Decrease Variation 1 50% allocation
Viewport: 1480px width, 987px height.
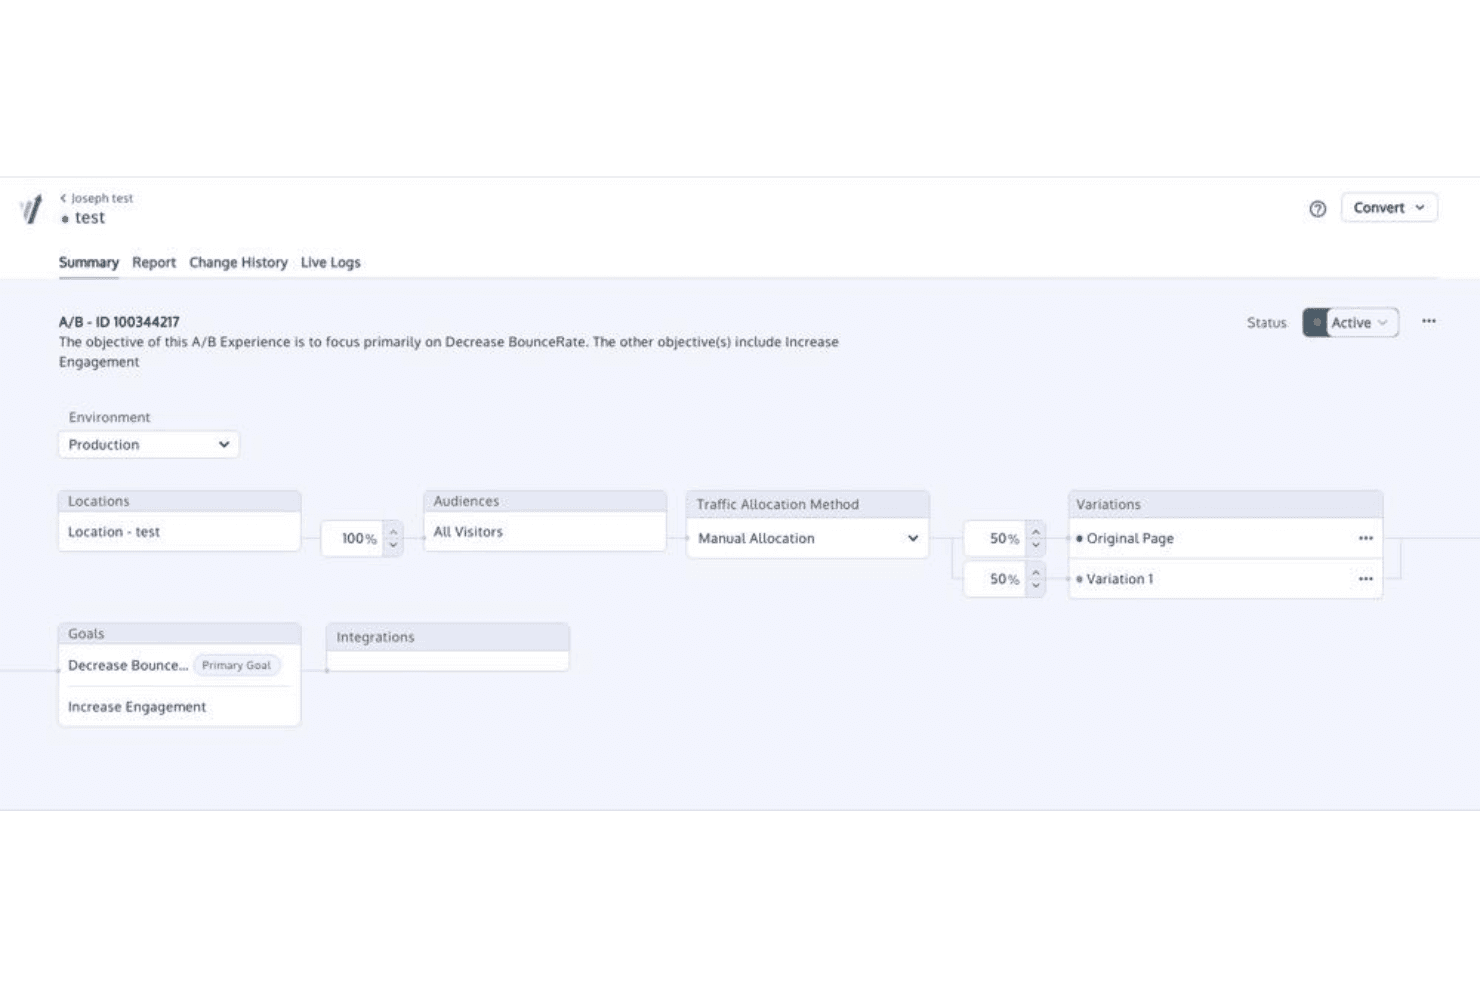coord(1036,587)
